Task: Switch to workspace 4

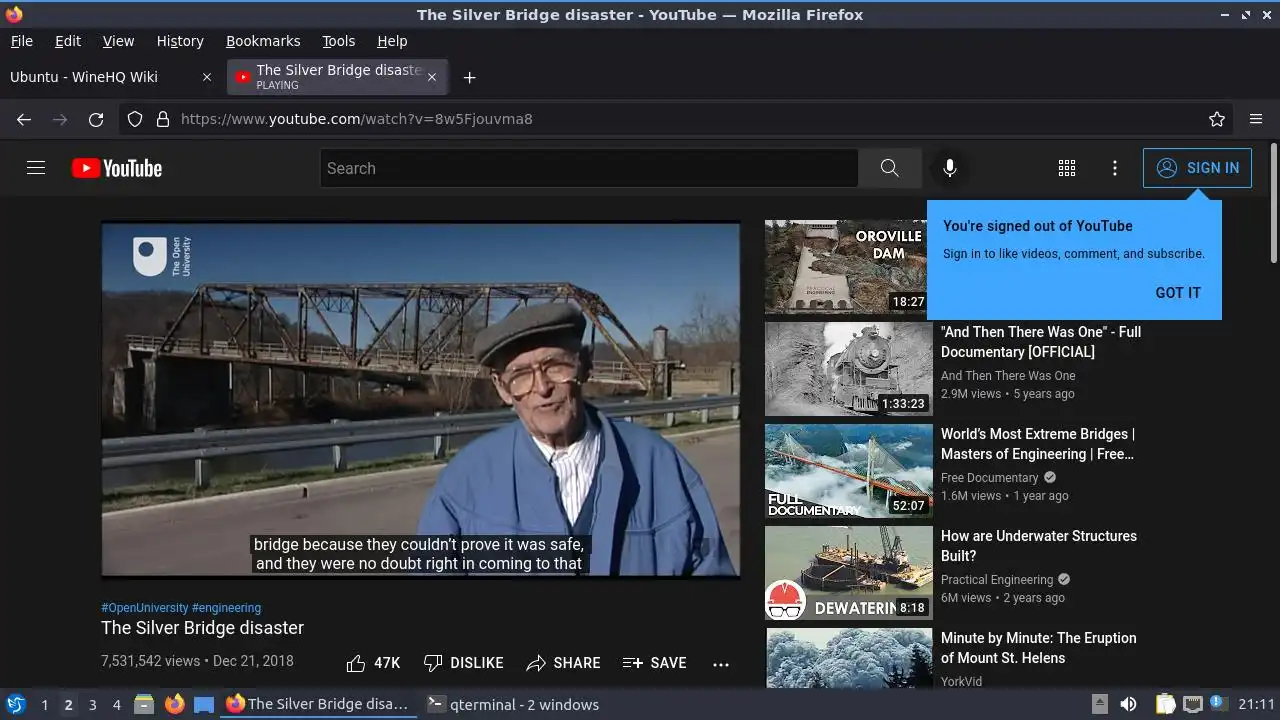Action: 116,705
